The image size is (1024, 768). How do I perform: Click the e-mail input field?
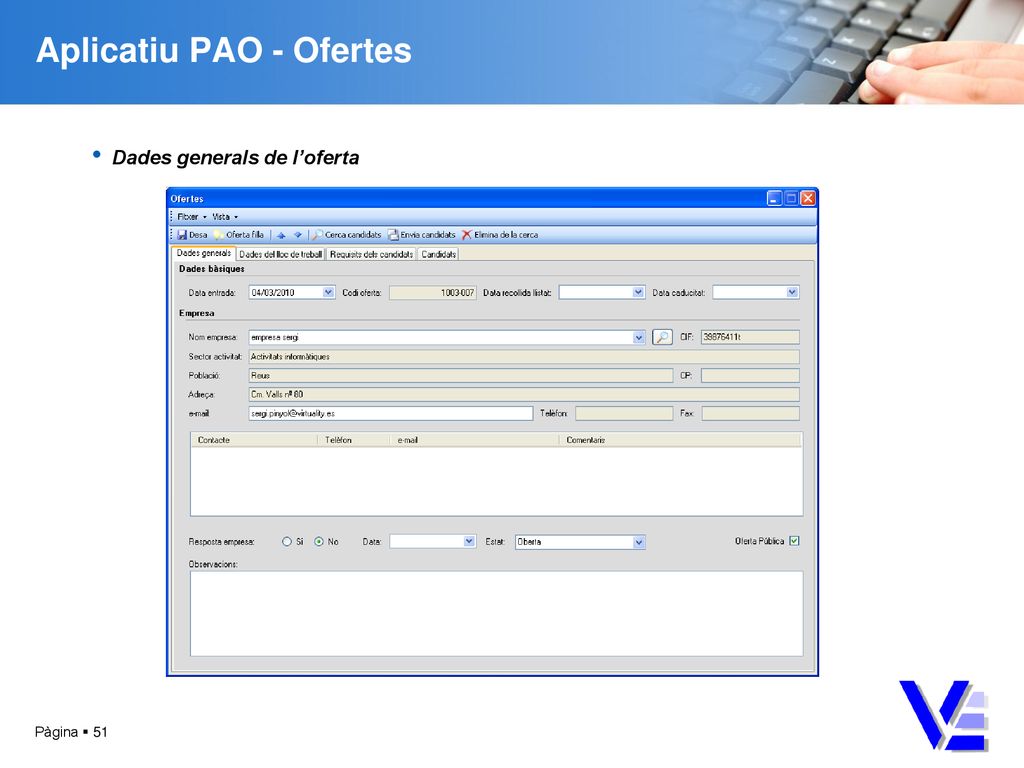point(391,413)
